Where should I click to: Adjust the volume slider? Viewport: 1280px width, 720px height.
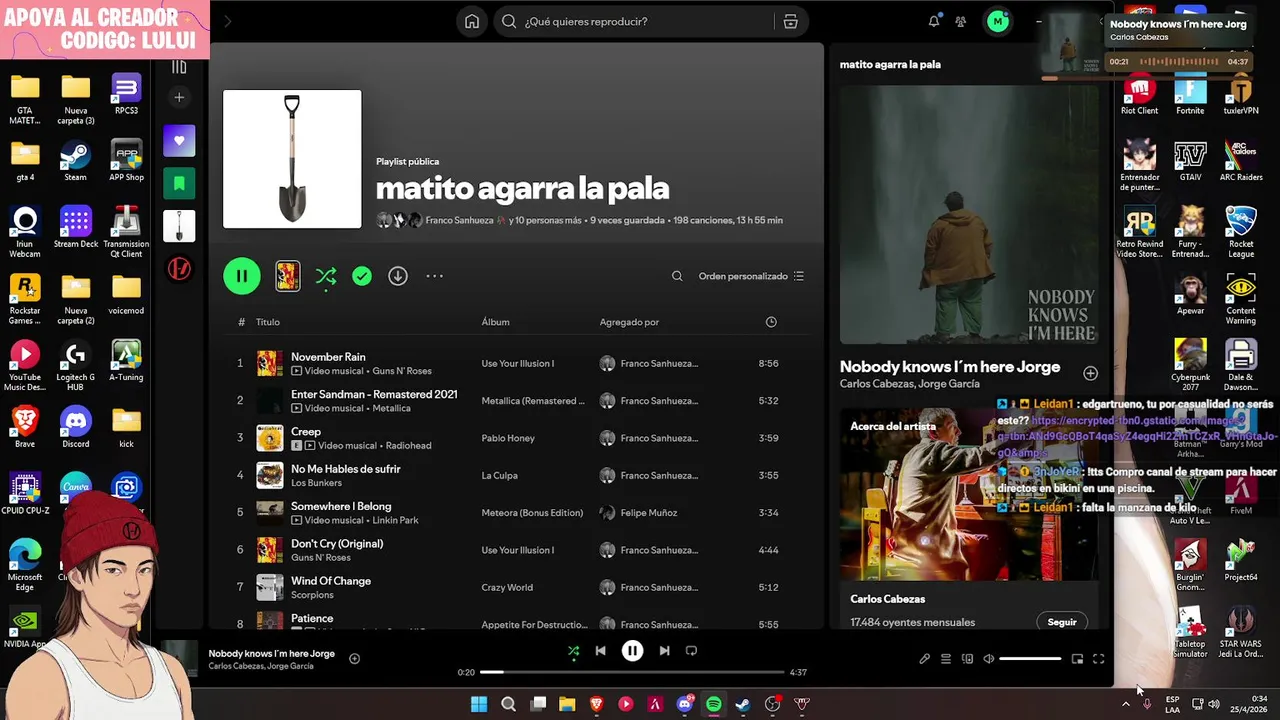point(1030,659)
